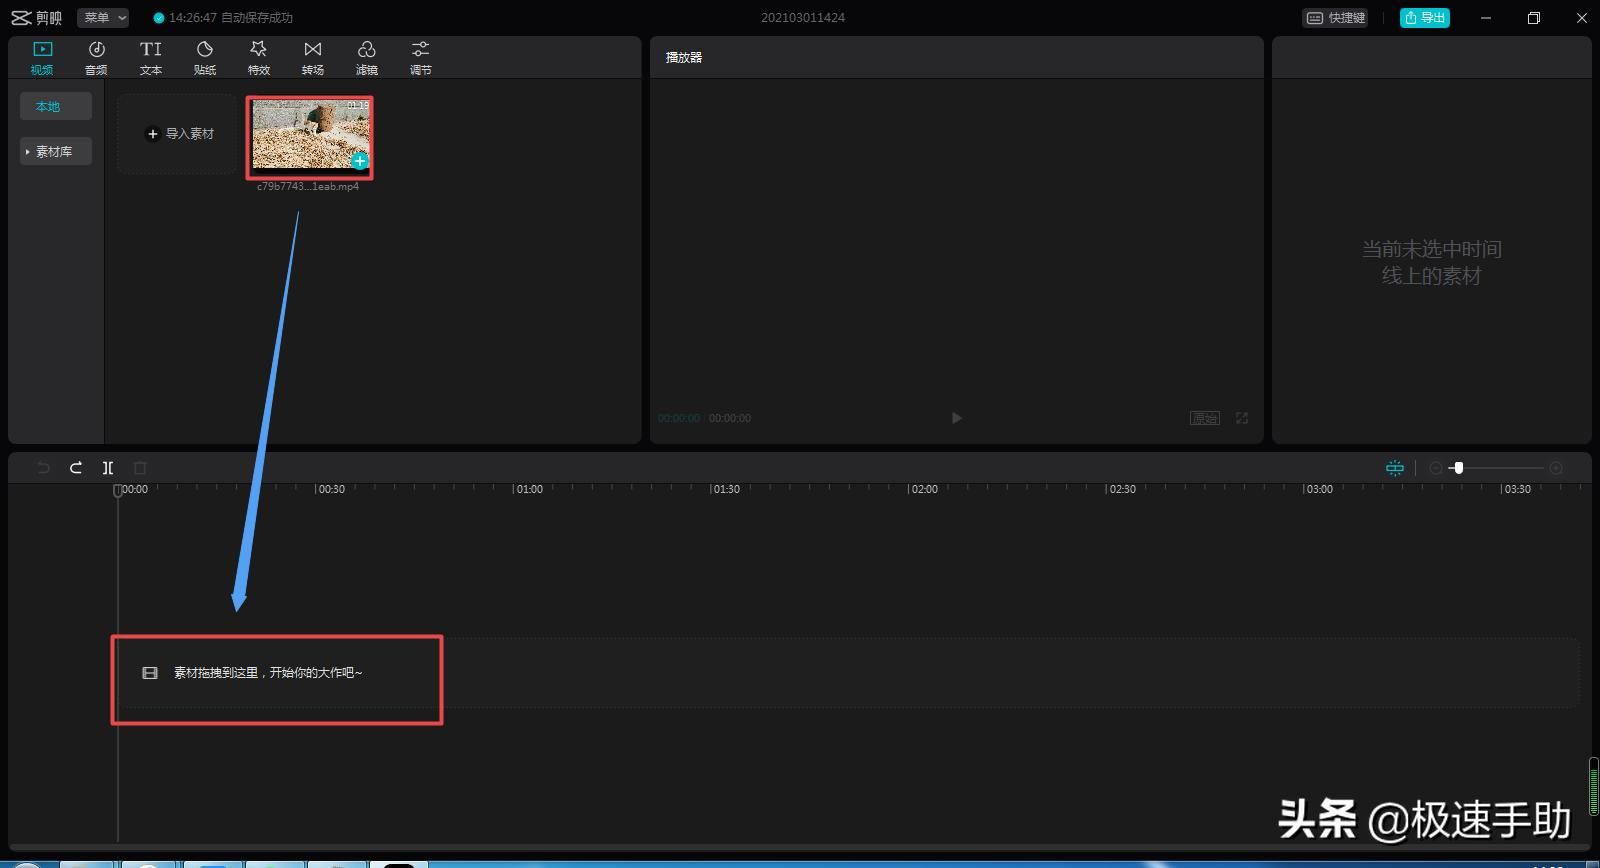The height and width of the screenshot is (868, 1600).
Task: Enter fullscreen preview in player
Action: click(1242, 418)
